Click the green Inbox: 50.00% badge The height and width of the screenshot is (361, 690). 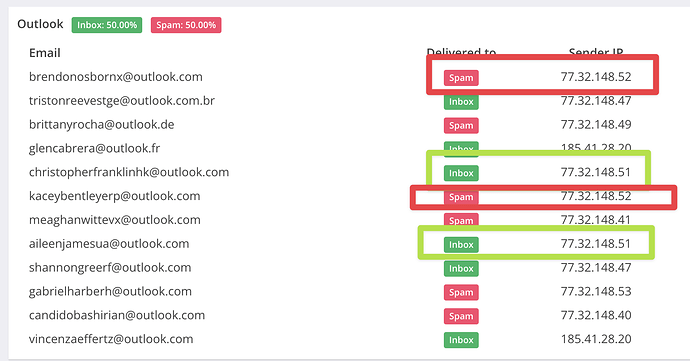pos(107,25)
